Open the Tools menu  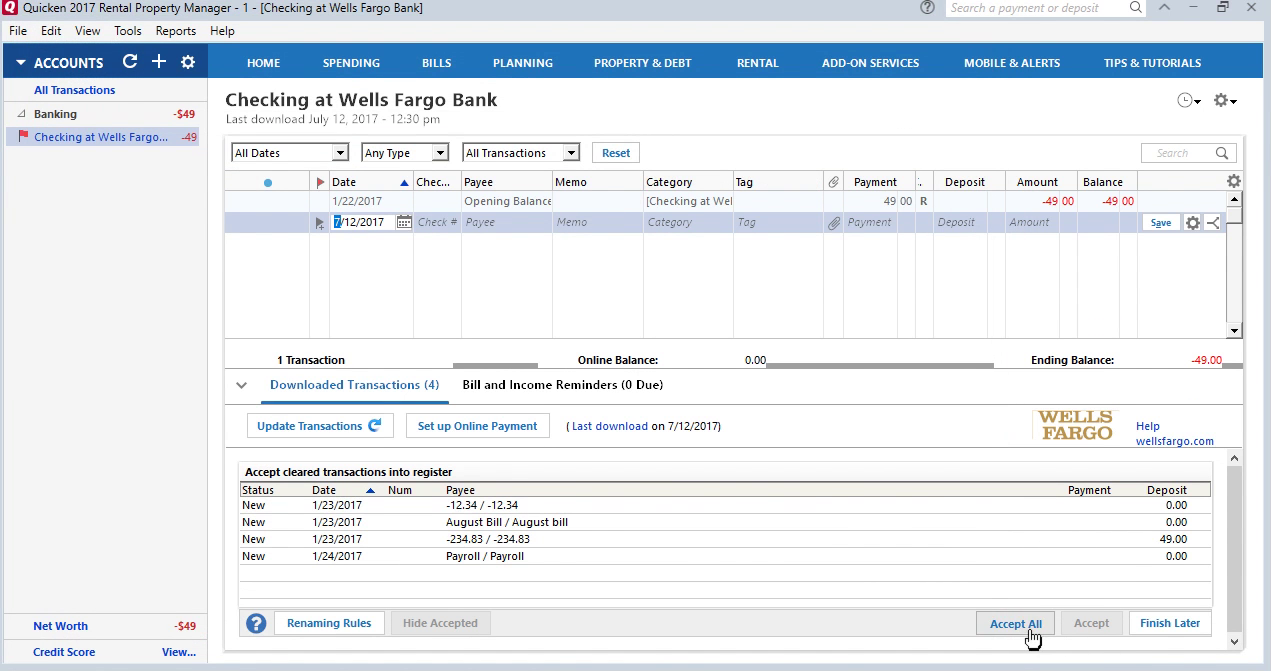coord(128,31)
